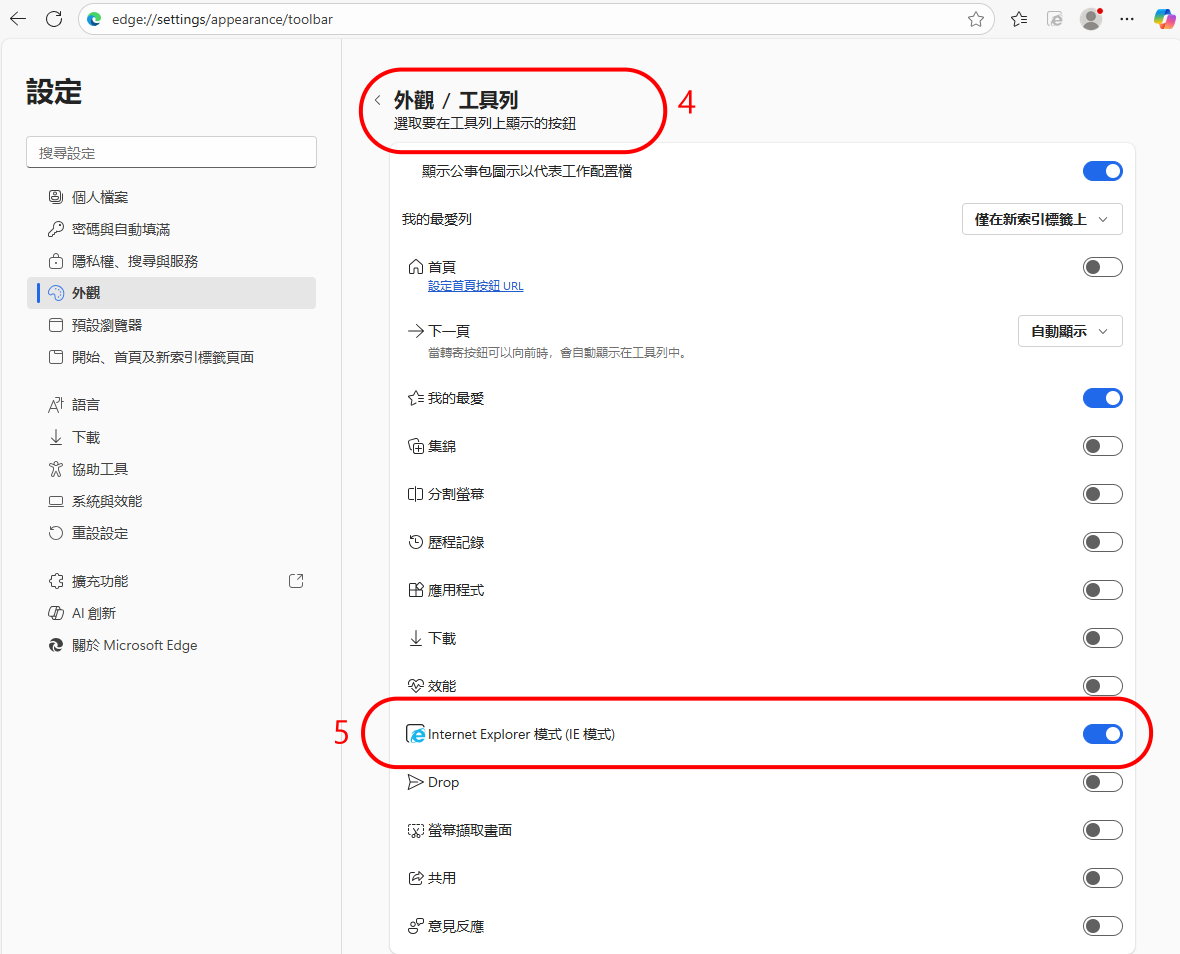Launch Copilot from the toolbar icon
This screenshot has width=1180, height=954.
1163,19
